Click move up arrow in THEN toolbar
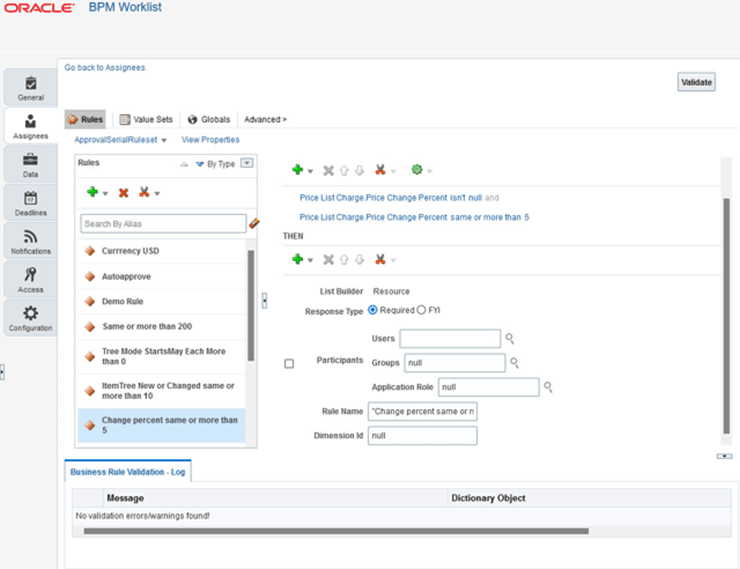This screenshot has width=740, height=569. coord(344,259)
